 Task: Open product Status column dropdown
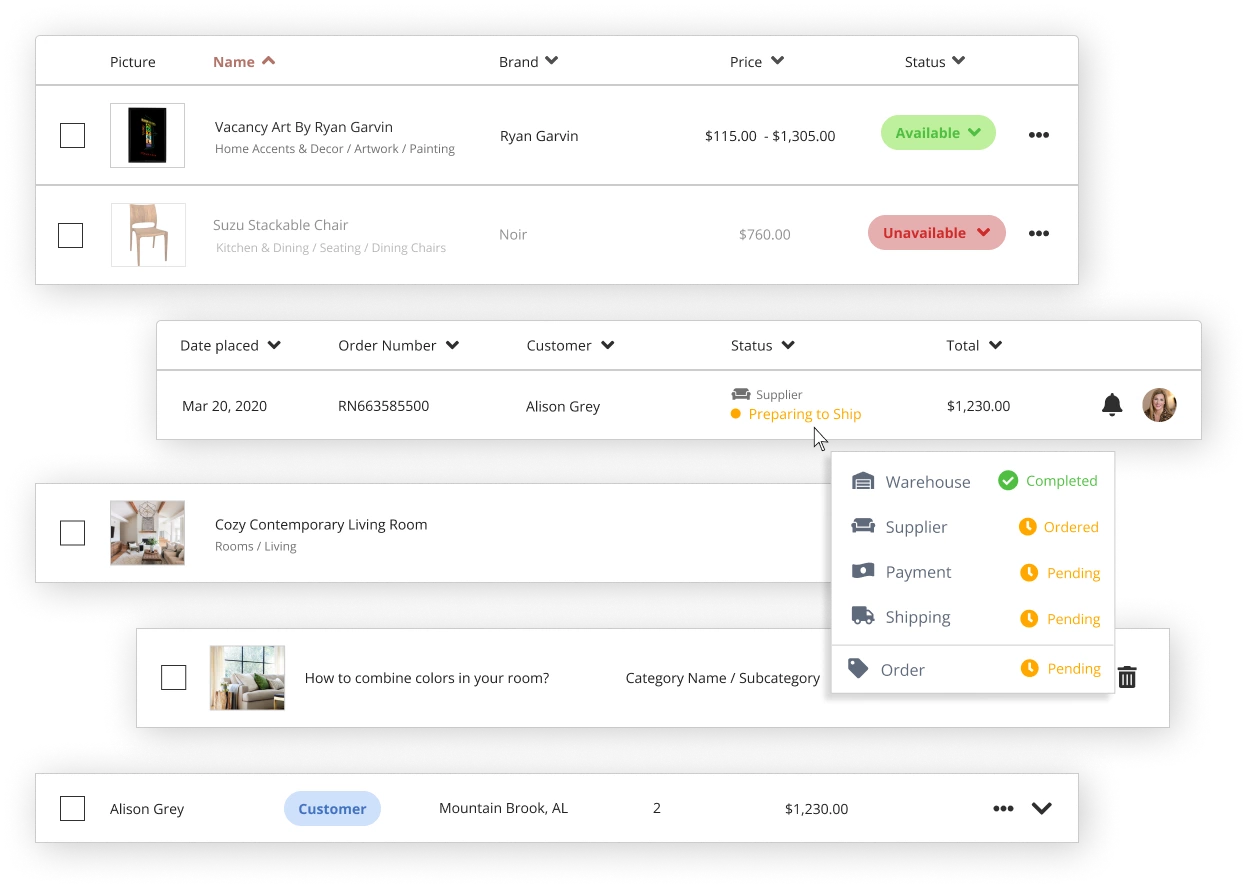coord(935,61)
